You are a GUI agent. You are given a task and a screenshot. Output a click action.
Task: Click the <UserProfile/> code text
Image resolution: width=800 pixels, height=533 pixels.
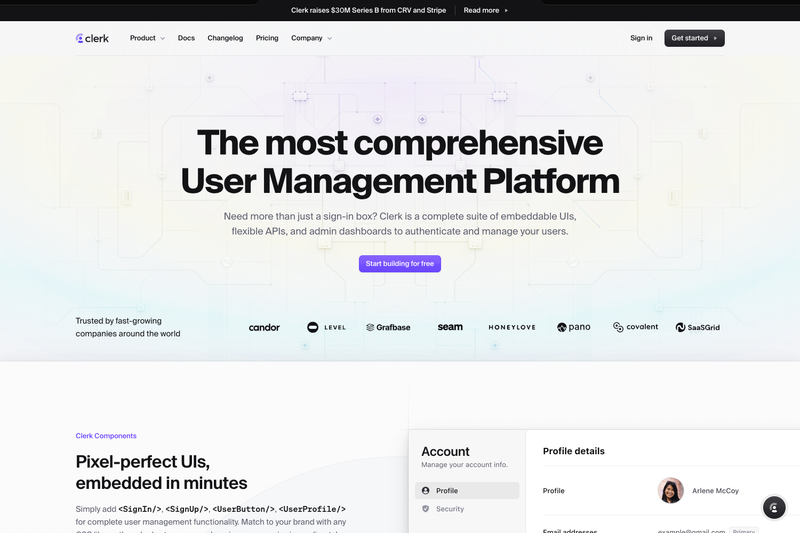(312, 509)
